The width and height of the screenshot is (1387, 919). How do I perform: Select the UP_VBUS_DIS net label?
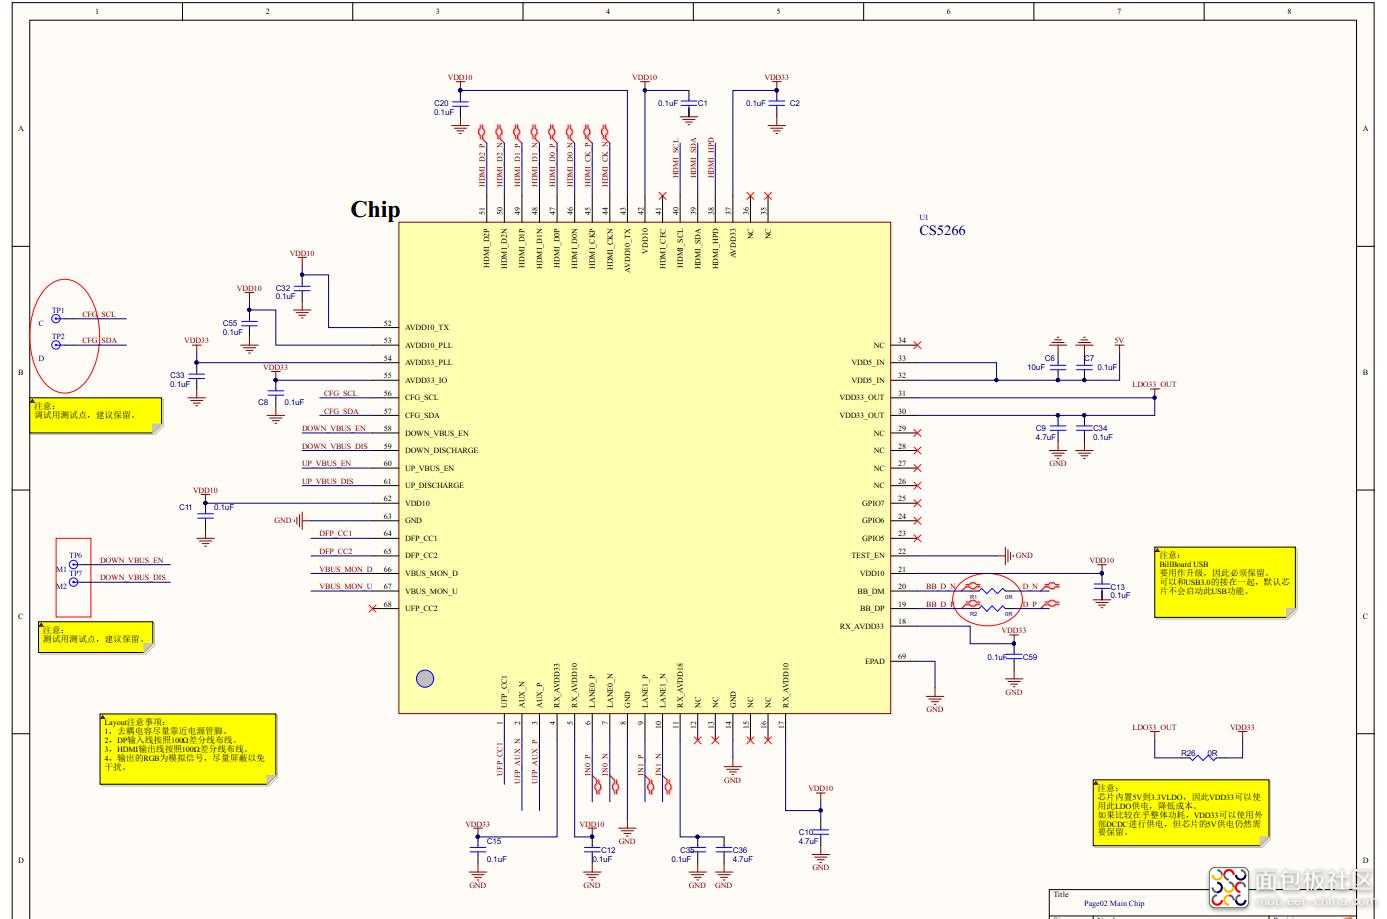click(328, 482)
